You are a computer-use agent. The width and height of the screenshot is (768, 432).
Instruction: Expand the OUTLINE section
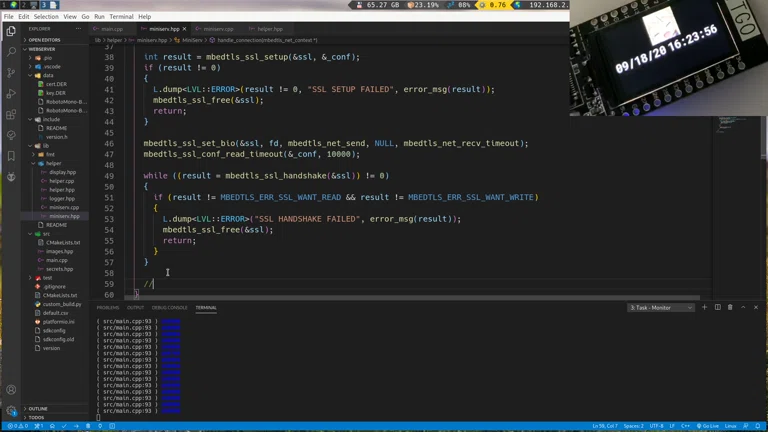pos(37,409)
